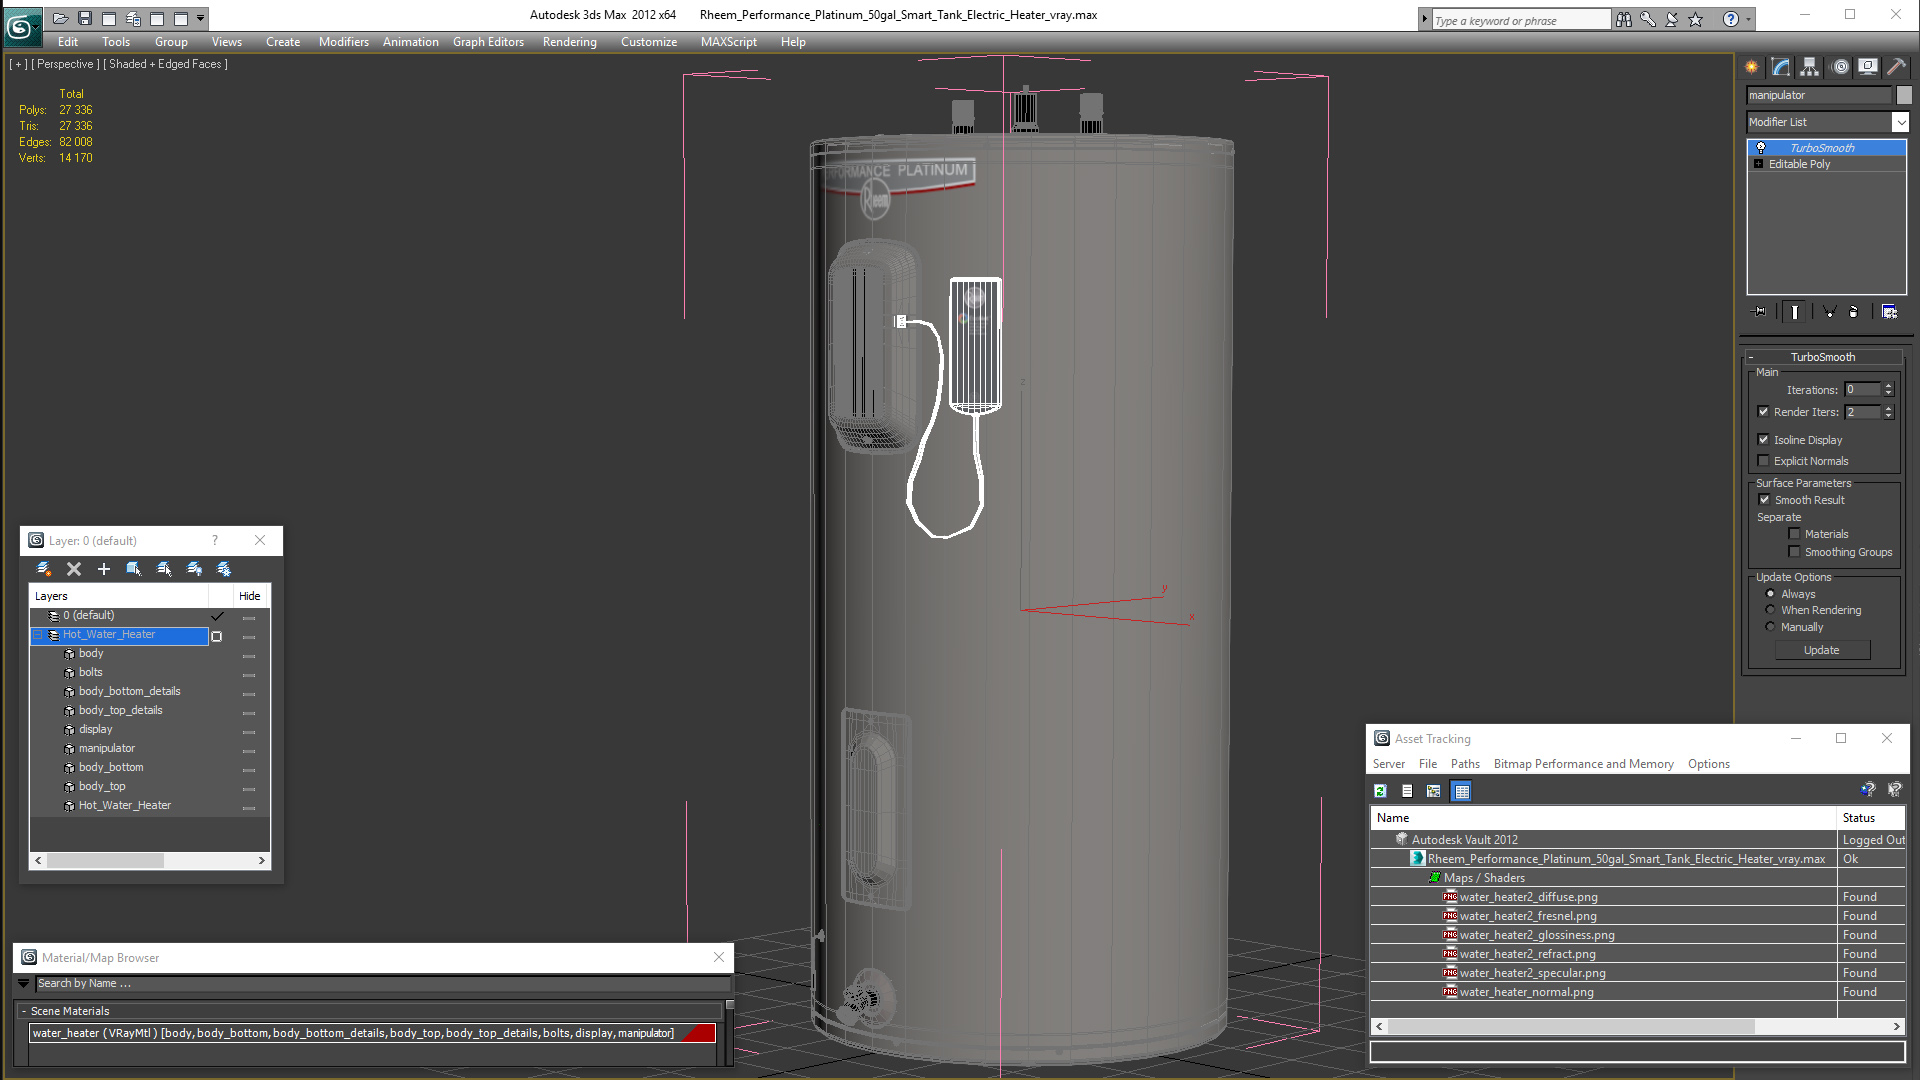Click Freeze/Unfreeze All Layers icon
This screenshot has width=1920, height=1080.
224,569
